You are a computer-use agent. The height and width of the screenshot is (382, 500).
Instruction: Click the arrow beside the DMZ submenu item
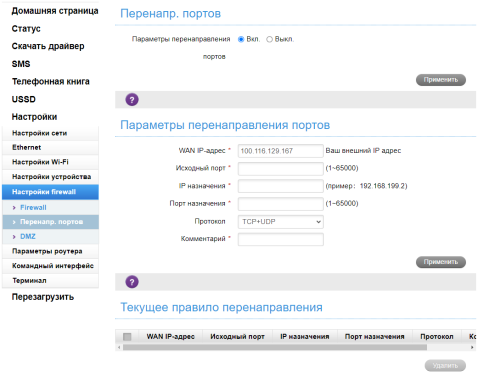pos(14,237)
